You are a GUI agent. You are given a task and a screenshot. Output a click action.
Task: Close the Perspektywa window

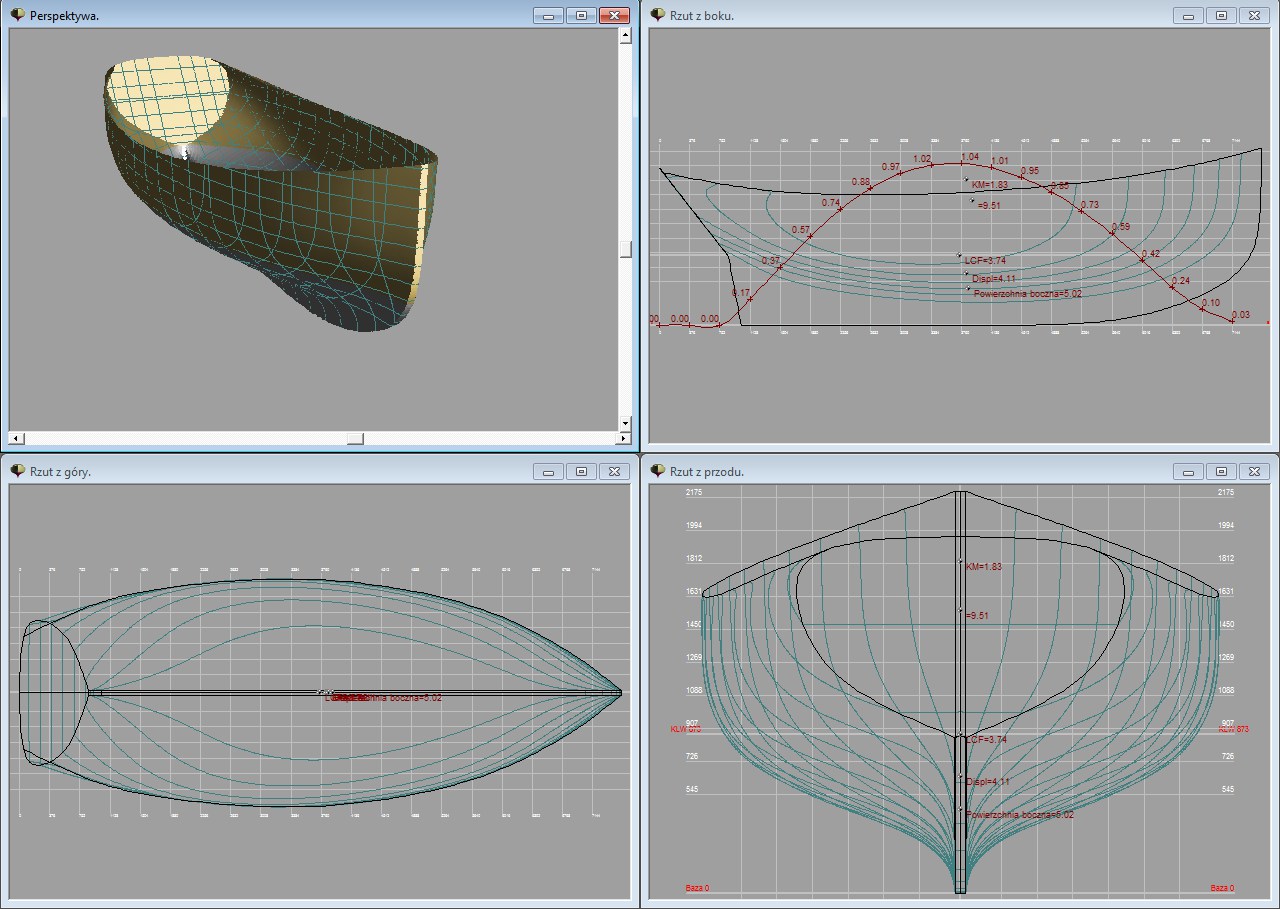coord(614,15)
